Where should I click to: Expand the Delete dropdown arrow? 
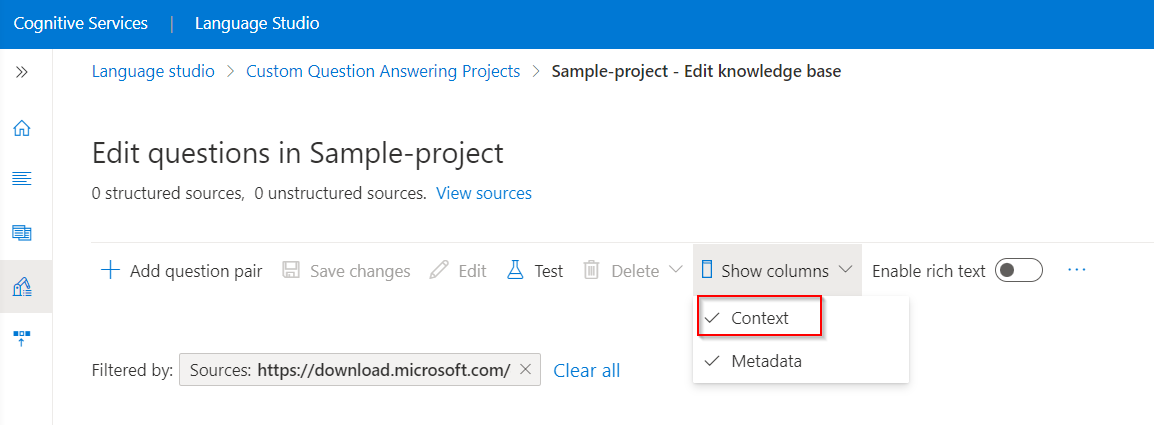[676, 270]
